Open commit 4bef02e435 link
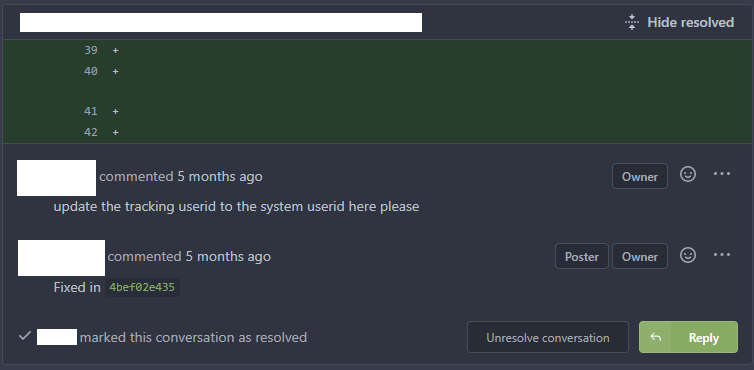Viewport: 754px width, 370px height. tap(142, 287)
